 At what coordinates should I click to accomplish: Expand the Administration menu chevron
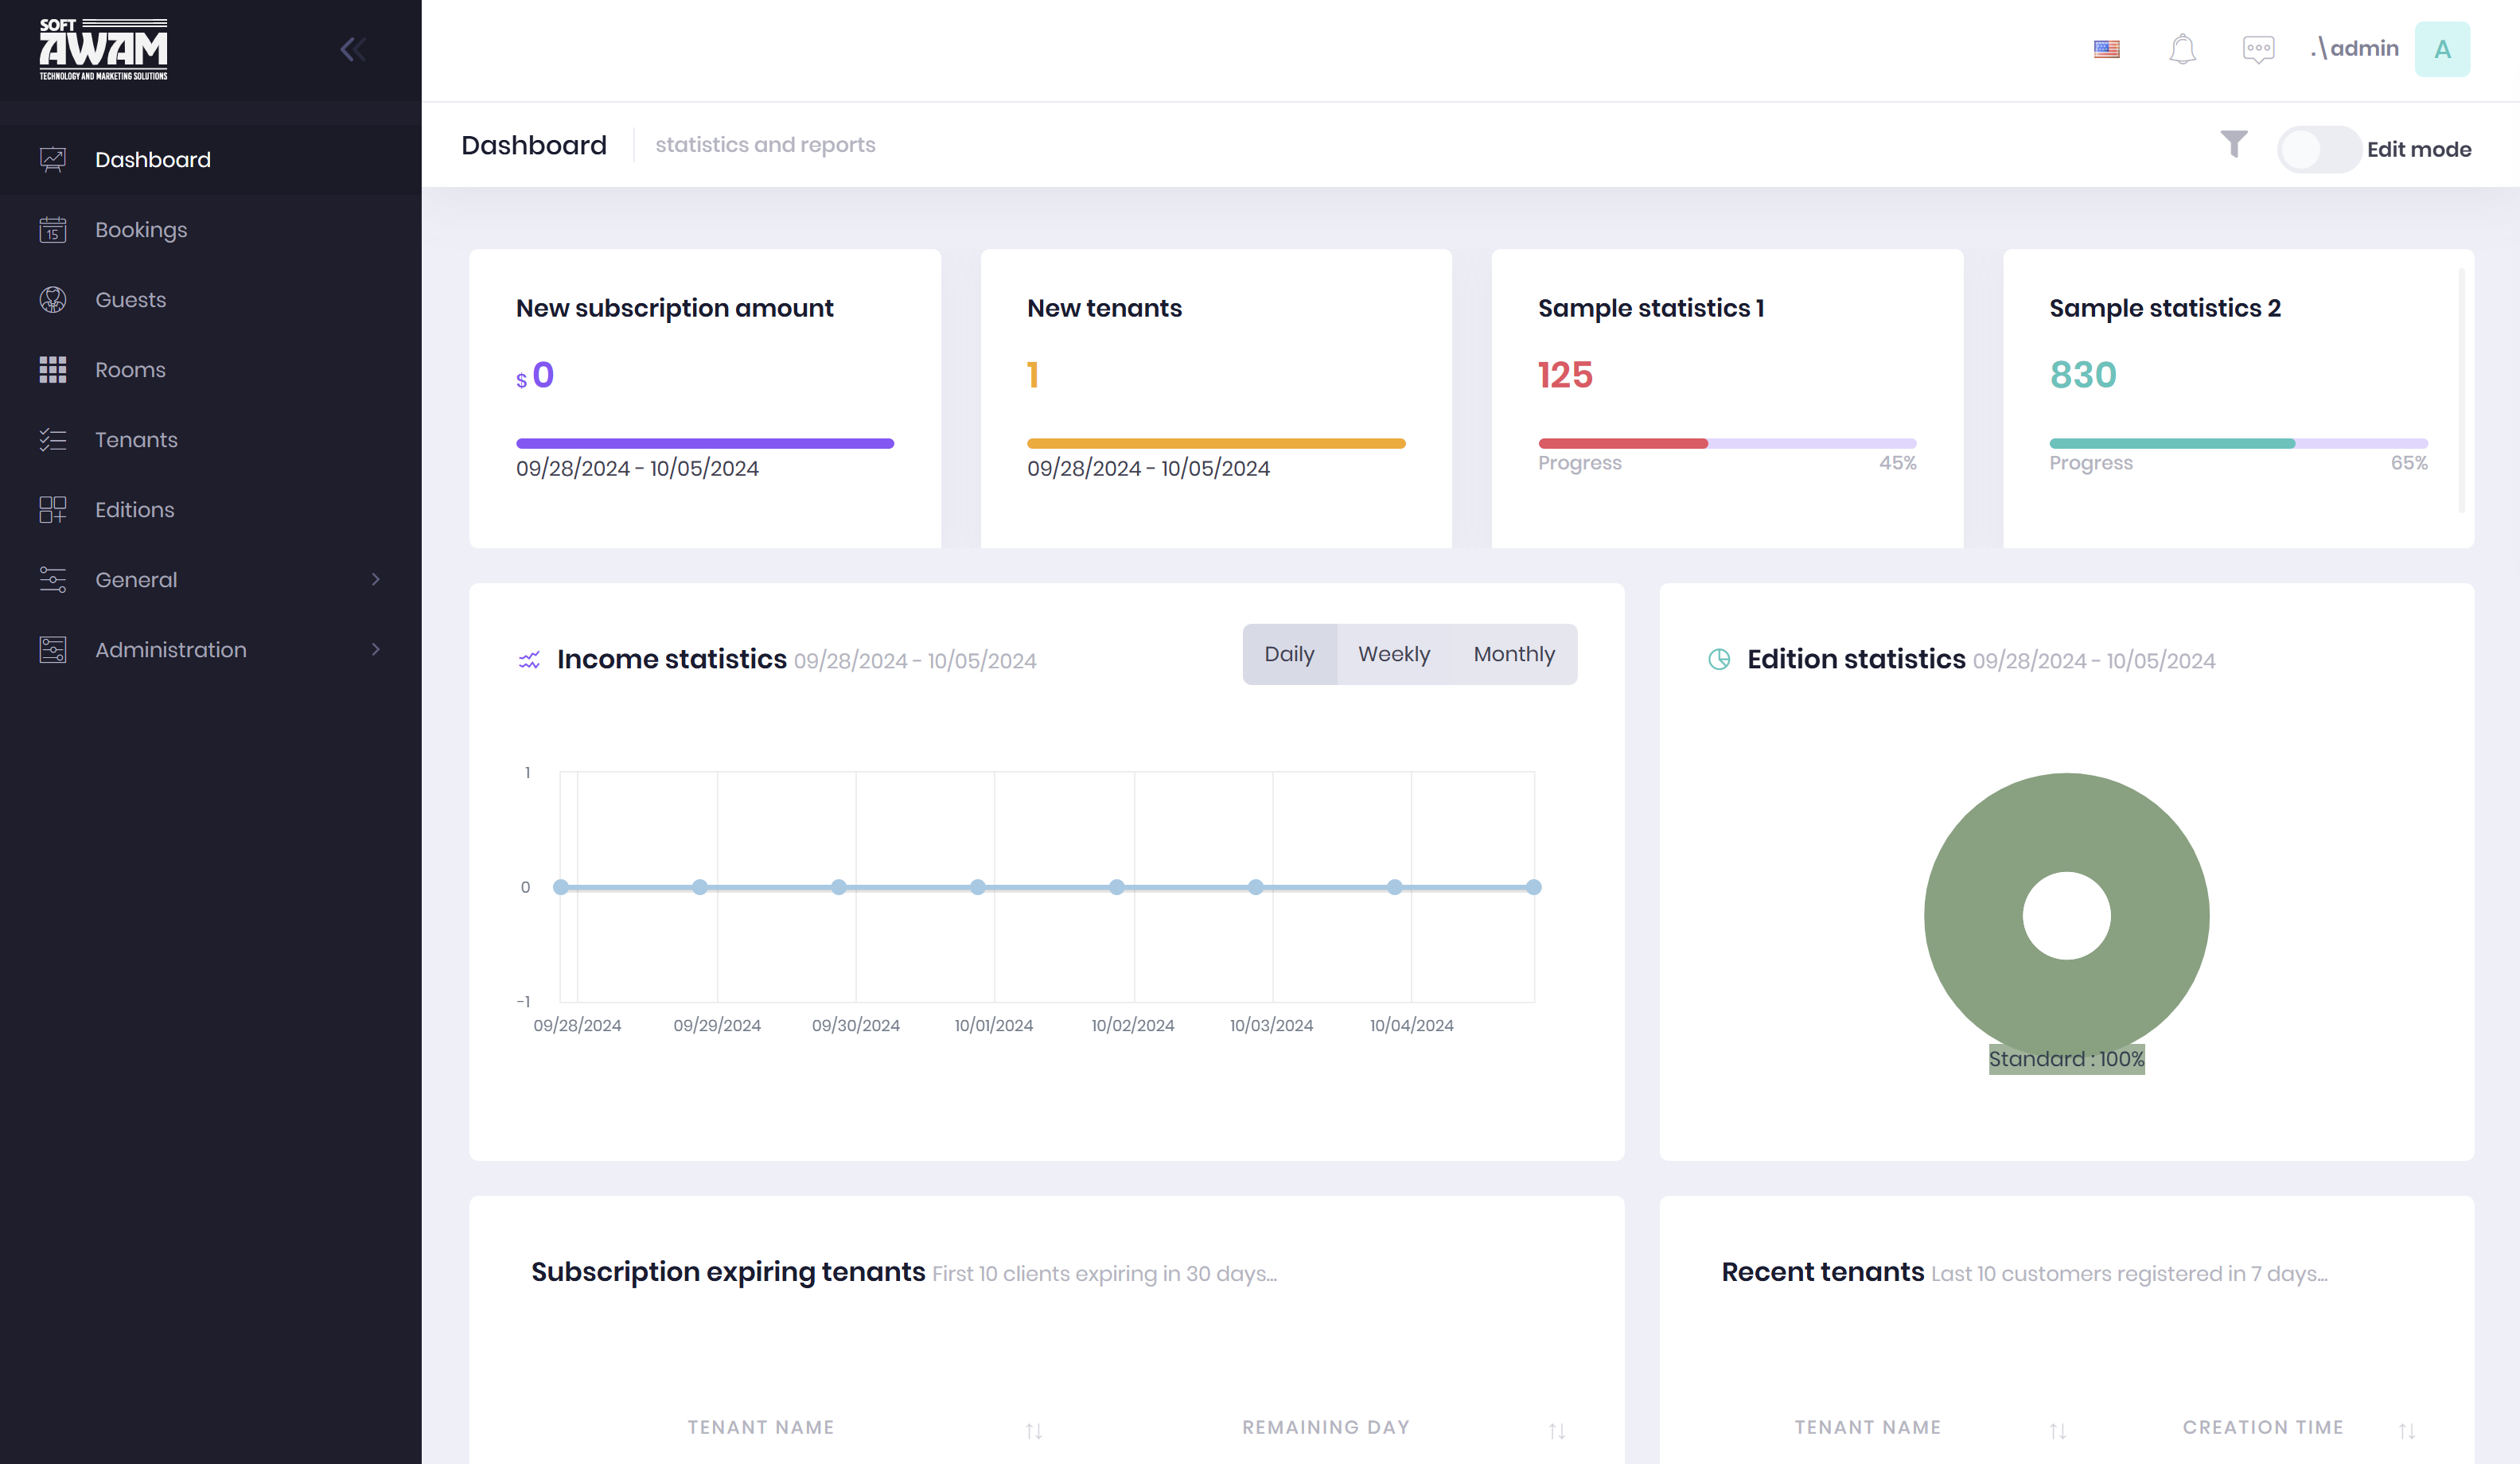click(x=375, y=650)
